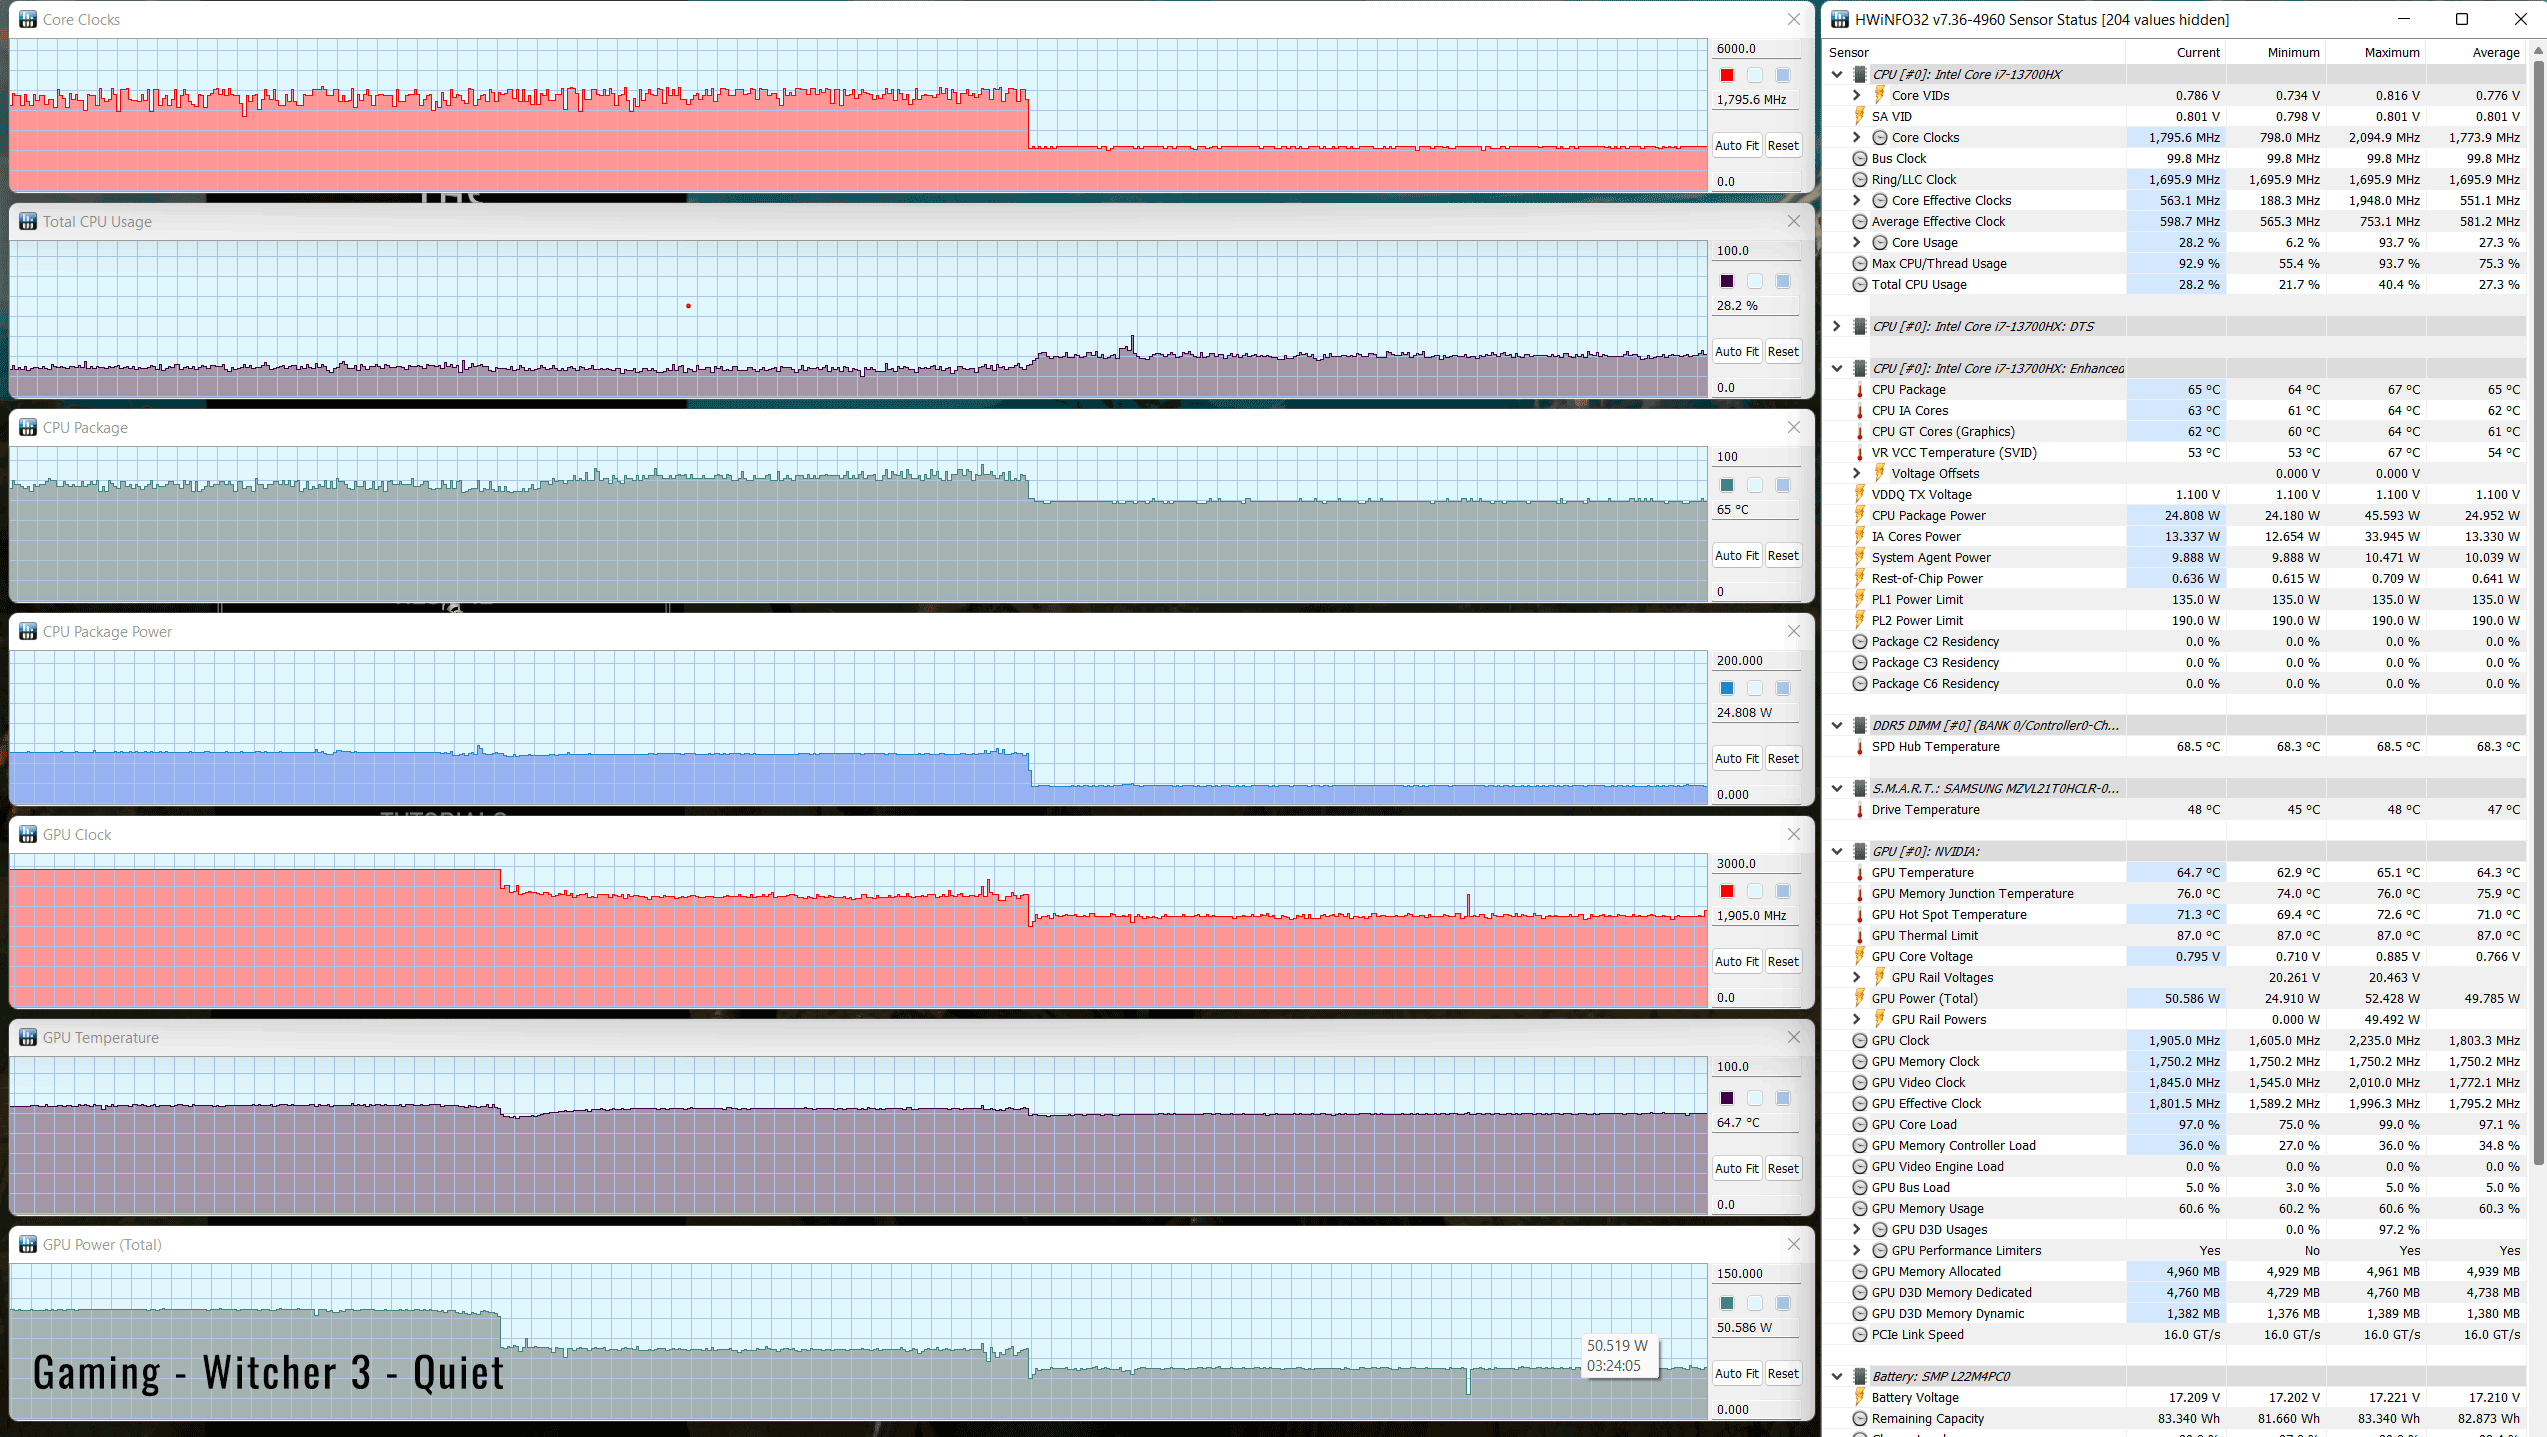Image resolution: width=2547 pixels, height=1437 pixels.
Task: Click the CPU Package graph window icon
Action: (27, 427)
